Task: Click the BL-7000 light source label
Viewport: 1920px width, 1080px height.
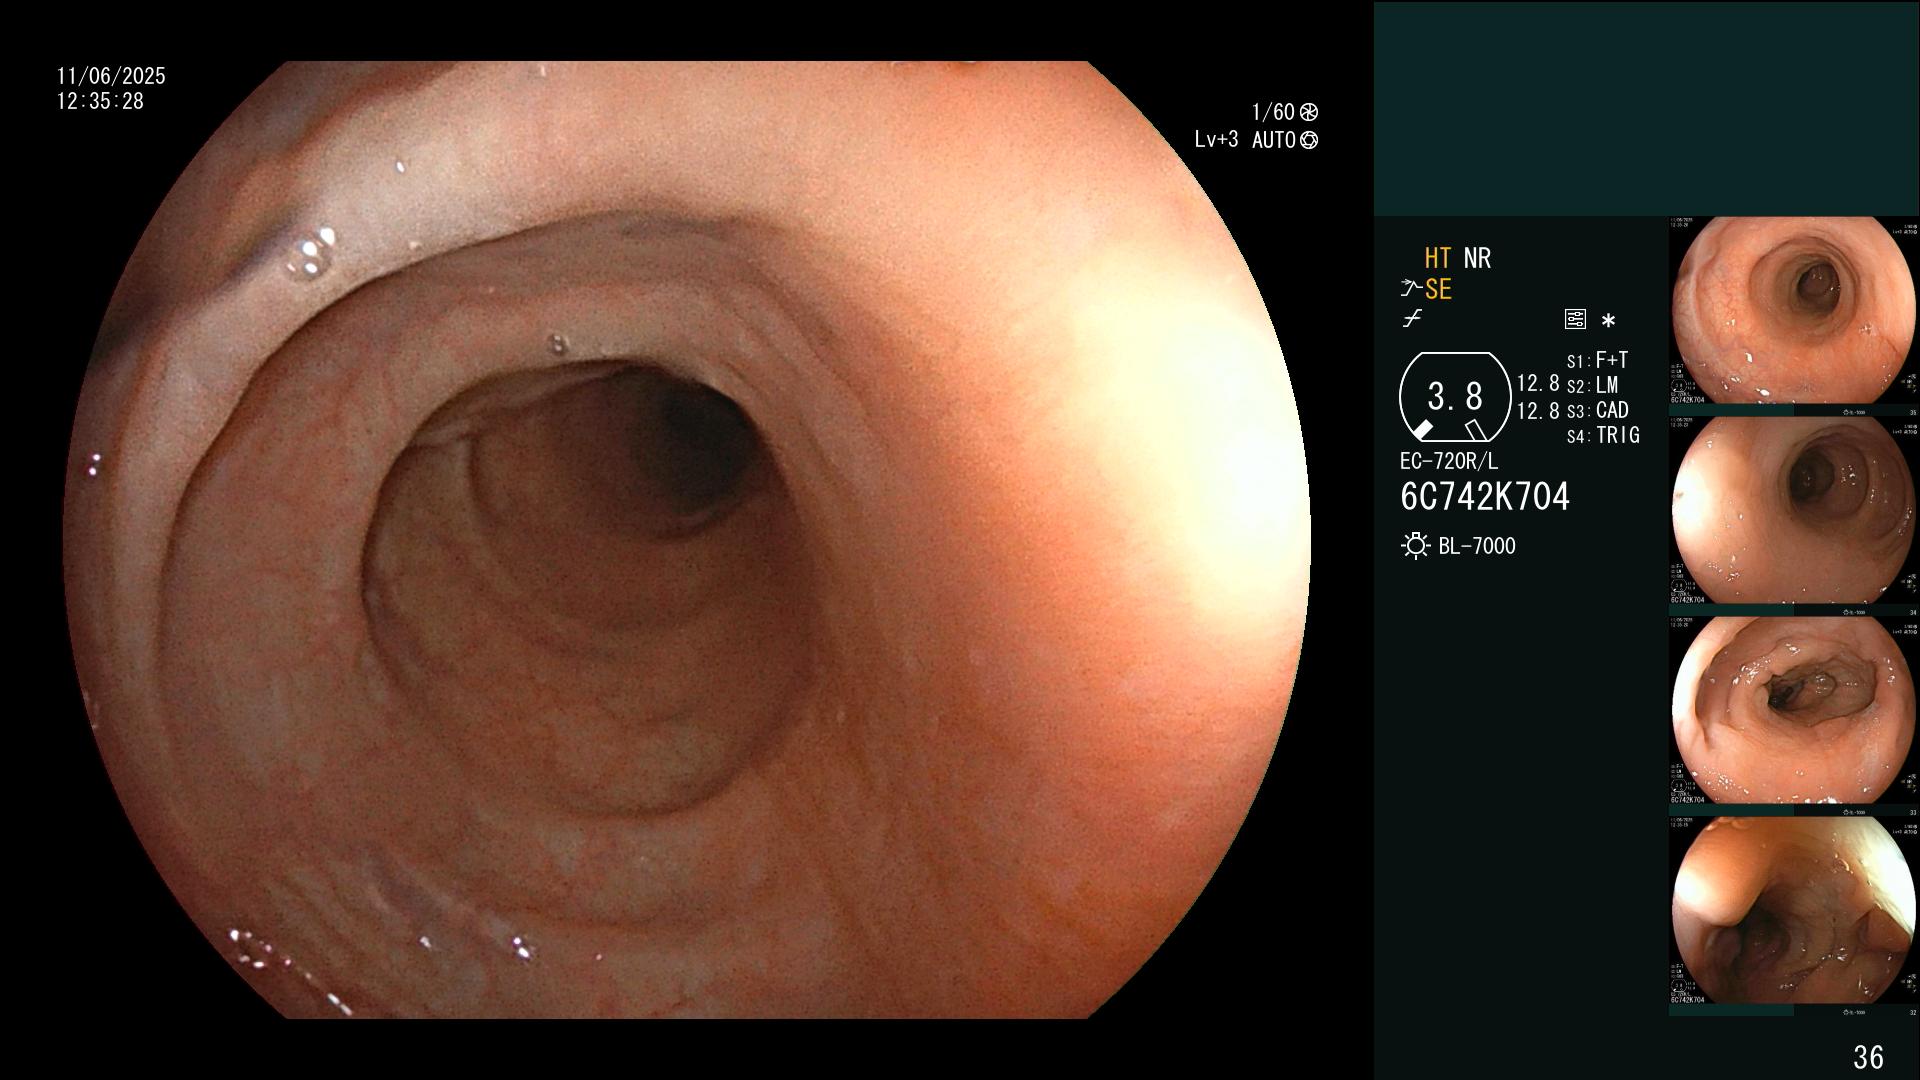Action: (x=1477, y=546)
